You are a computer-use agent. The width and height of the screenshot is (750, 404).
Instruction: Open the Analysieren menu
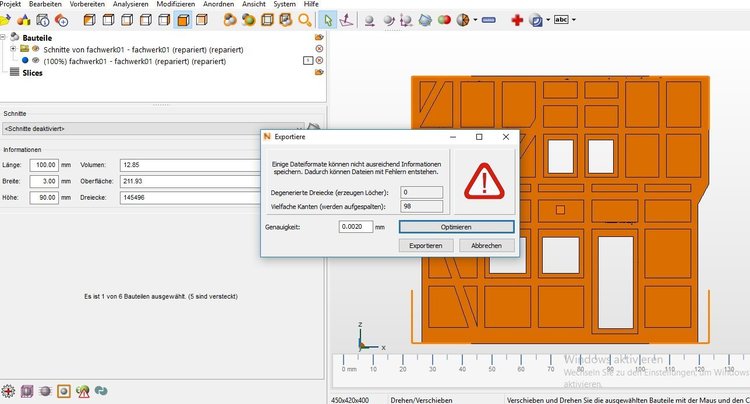[131, 4]
